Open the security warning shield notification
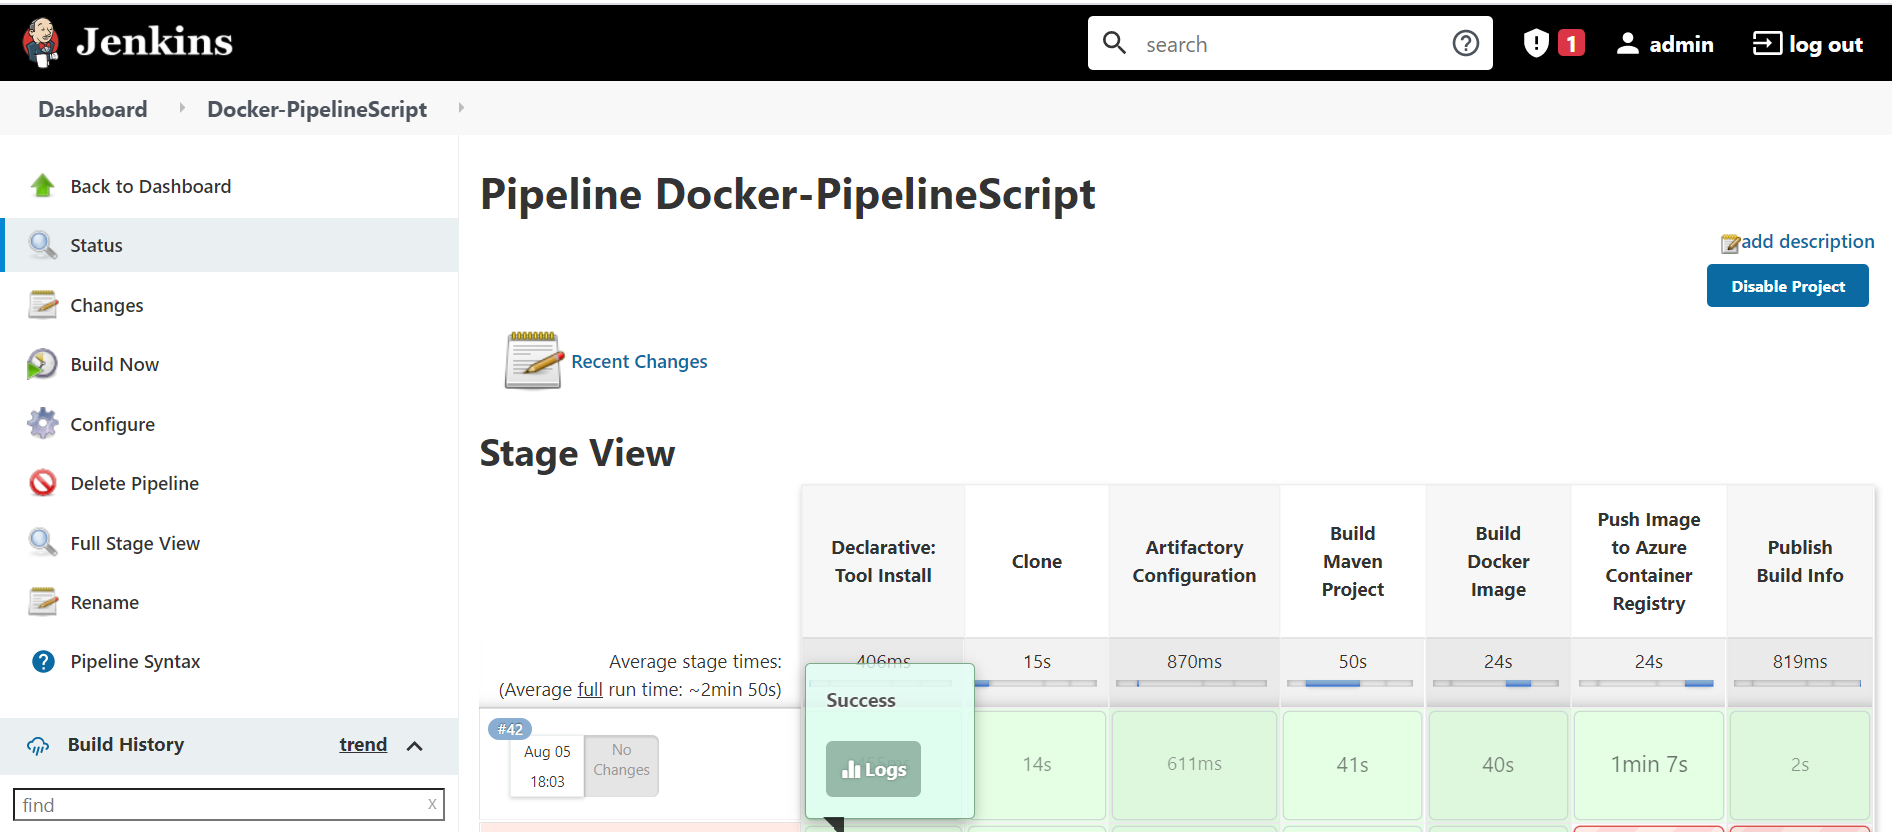Screen dimensions: 1892x832 [x=1536, y=43]
